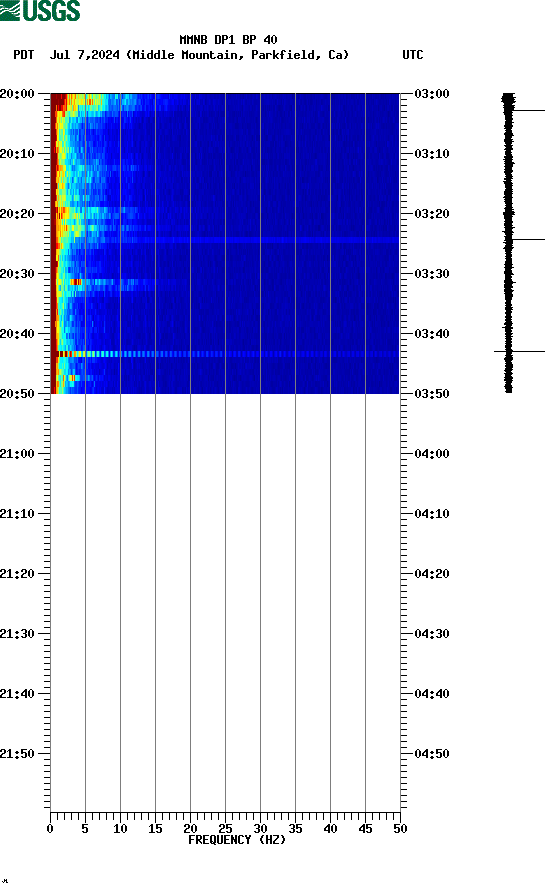
Task: Click the '03:00' UTC time label
Action: tap(432, 94)
